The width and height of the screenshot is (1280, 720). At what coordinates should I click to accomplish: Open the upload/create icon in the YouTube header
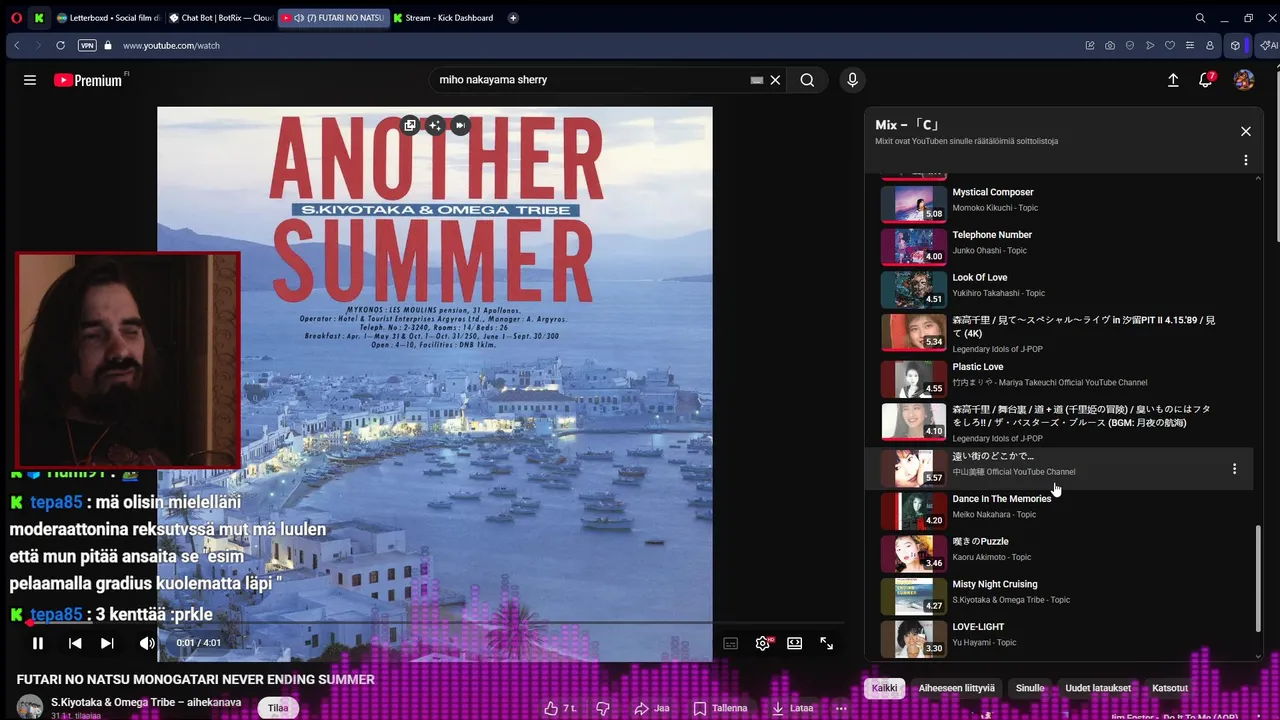coord(1173,80)
